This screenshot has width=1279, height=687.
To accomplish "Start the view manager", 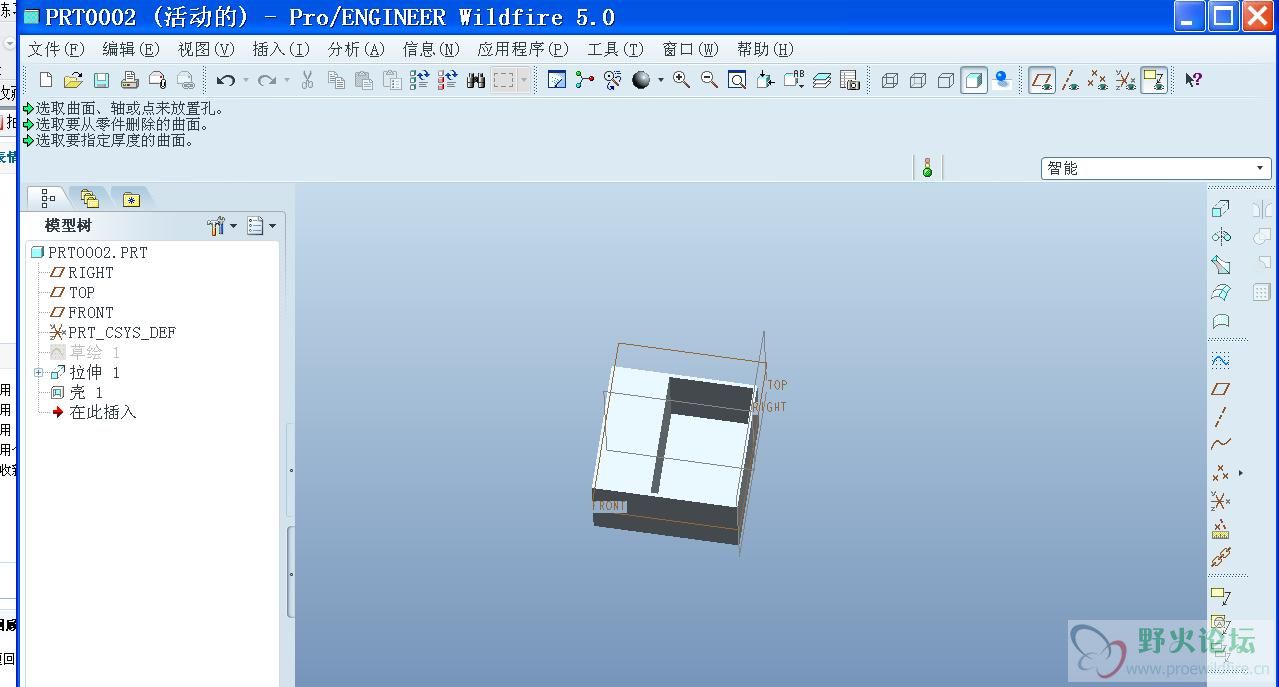I will click(x=850, y=80).
